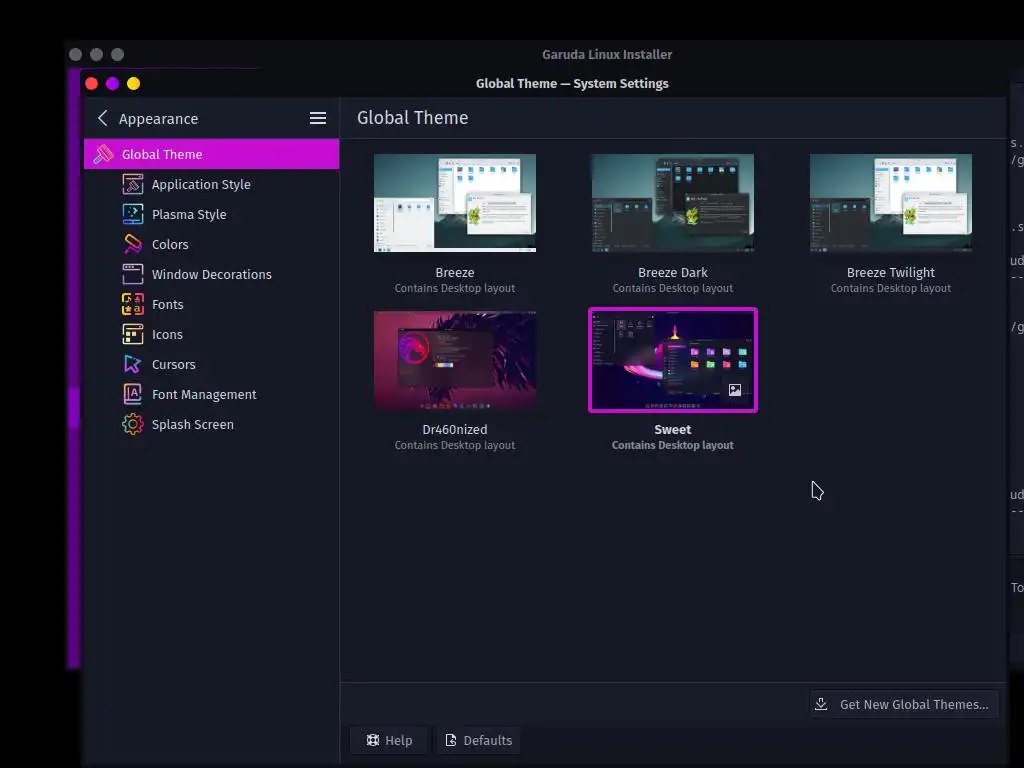This screenshot has height=768, width=1024.
Task: Reset settings with the Defaults button
Action: point(479,740)
